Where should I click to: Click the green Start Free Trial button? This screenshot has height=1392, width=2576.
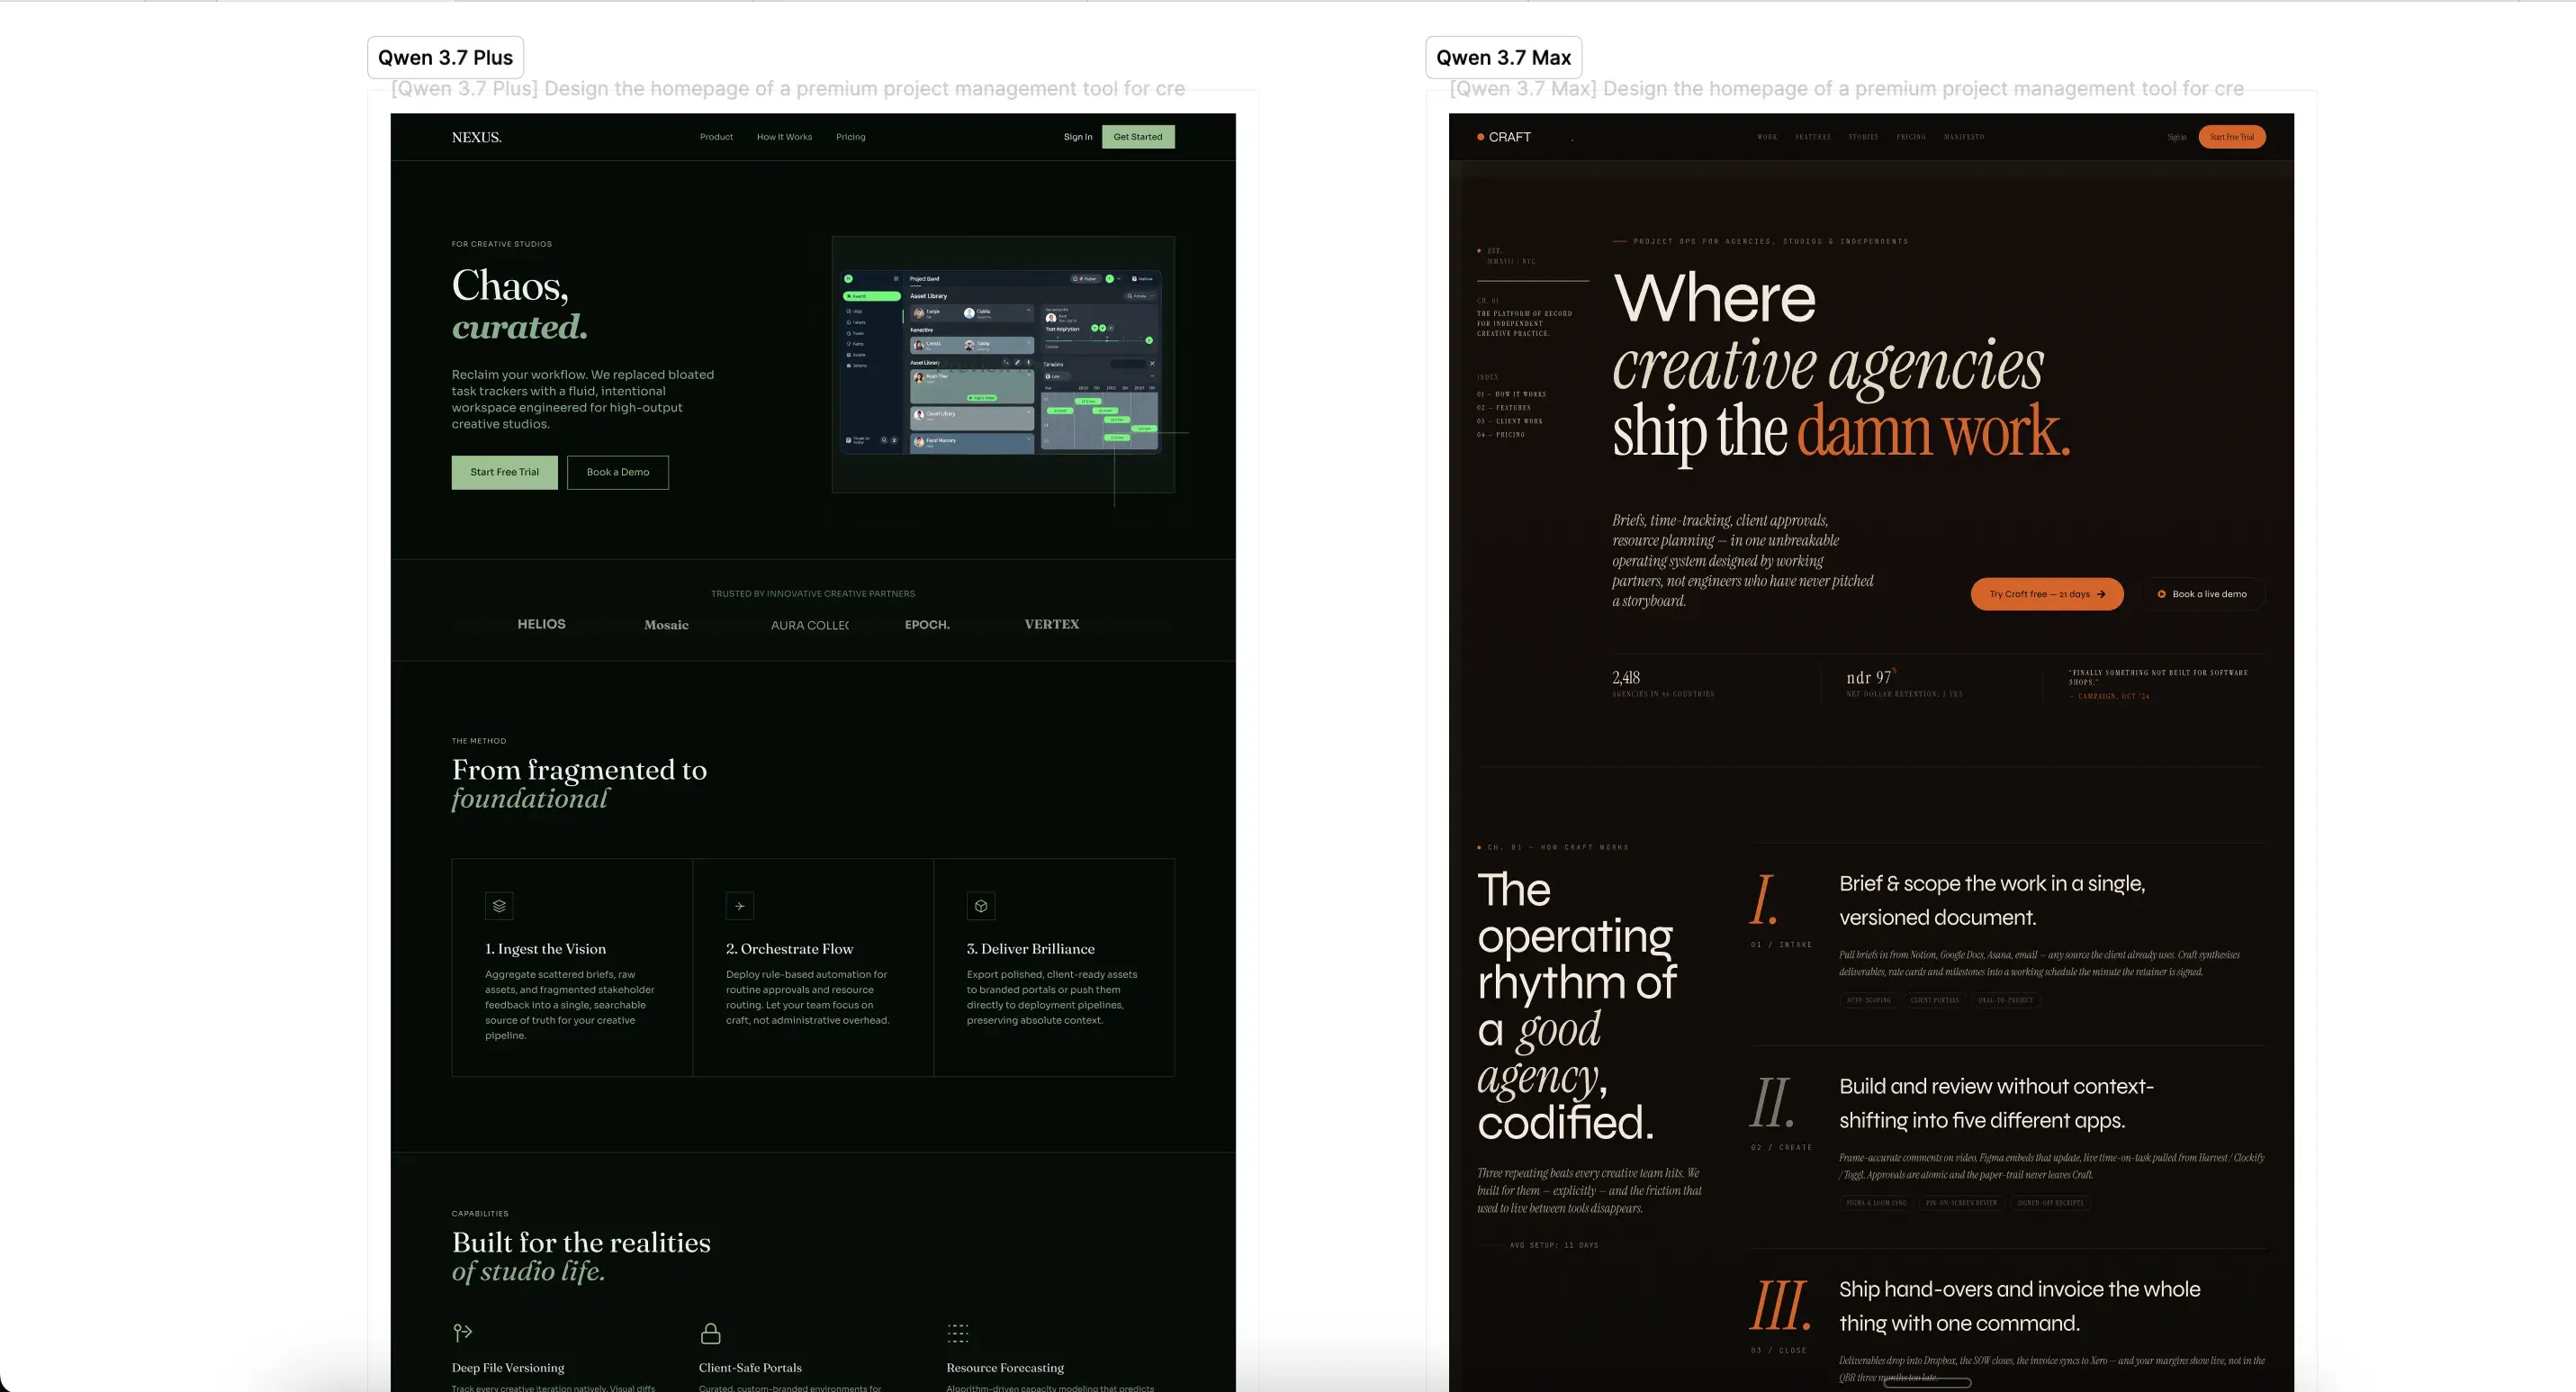coord(504,472)
